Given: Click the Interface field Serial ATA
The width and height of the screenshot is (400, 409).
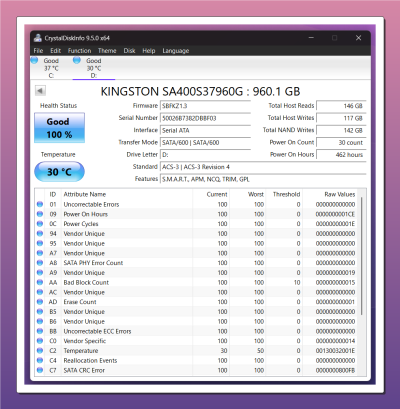Looking at the screenshot, I should click(205, 130).
